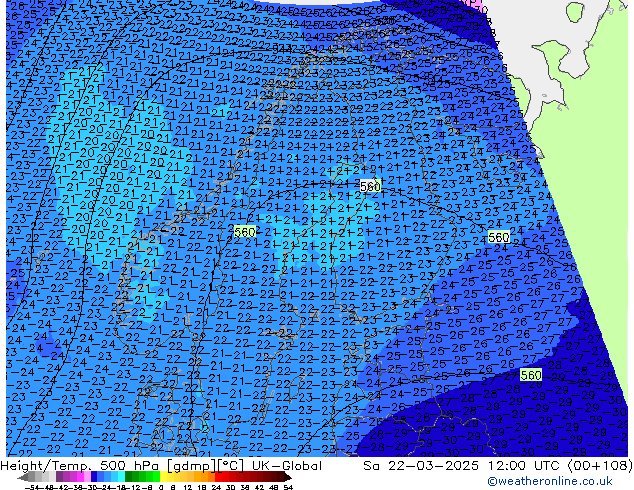Pick the bright cyan swatch in the legend
This screenshot has height=490, width=634.
point(121,477)
